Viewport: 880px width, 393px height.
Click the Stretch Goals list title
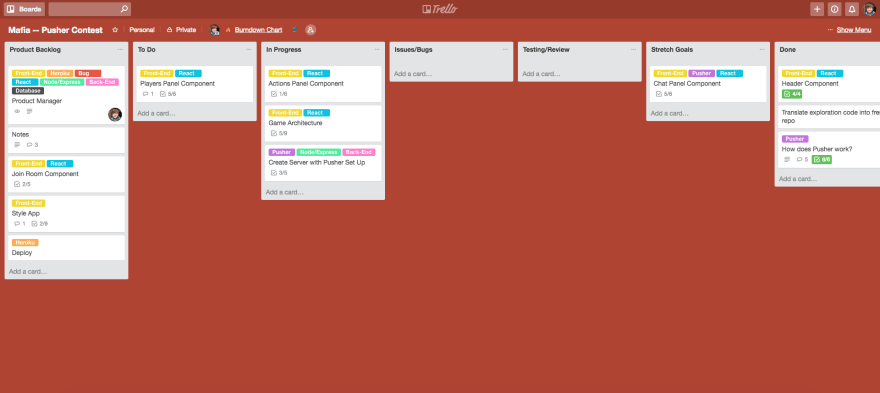672,49
